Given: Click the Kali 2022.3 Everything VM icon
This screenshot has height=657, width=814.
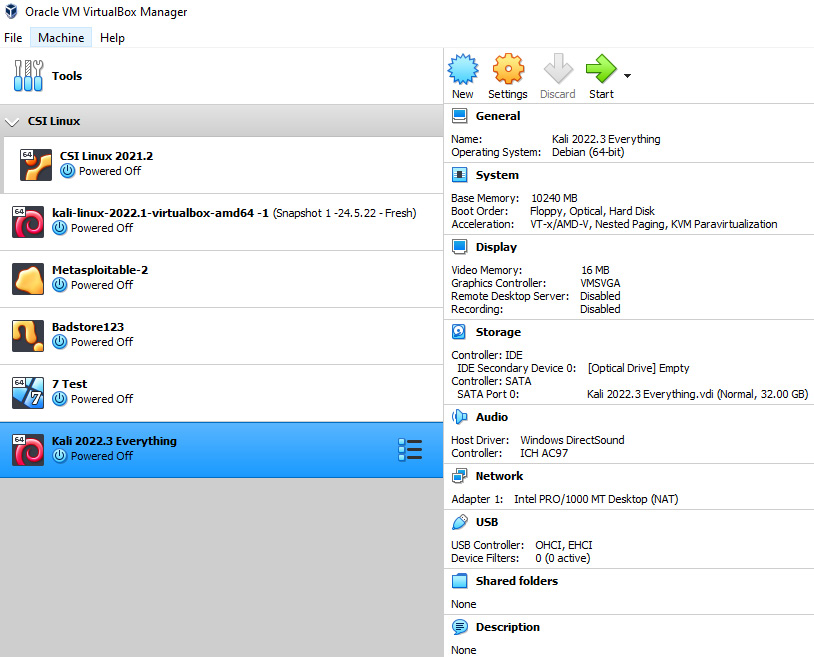Looking at the screenshot, I should pyautogui.click(x=28, y=450).
